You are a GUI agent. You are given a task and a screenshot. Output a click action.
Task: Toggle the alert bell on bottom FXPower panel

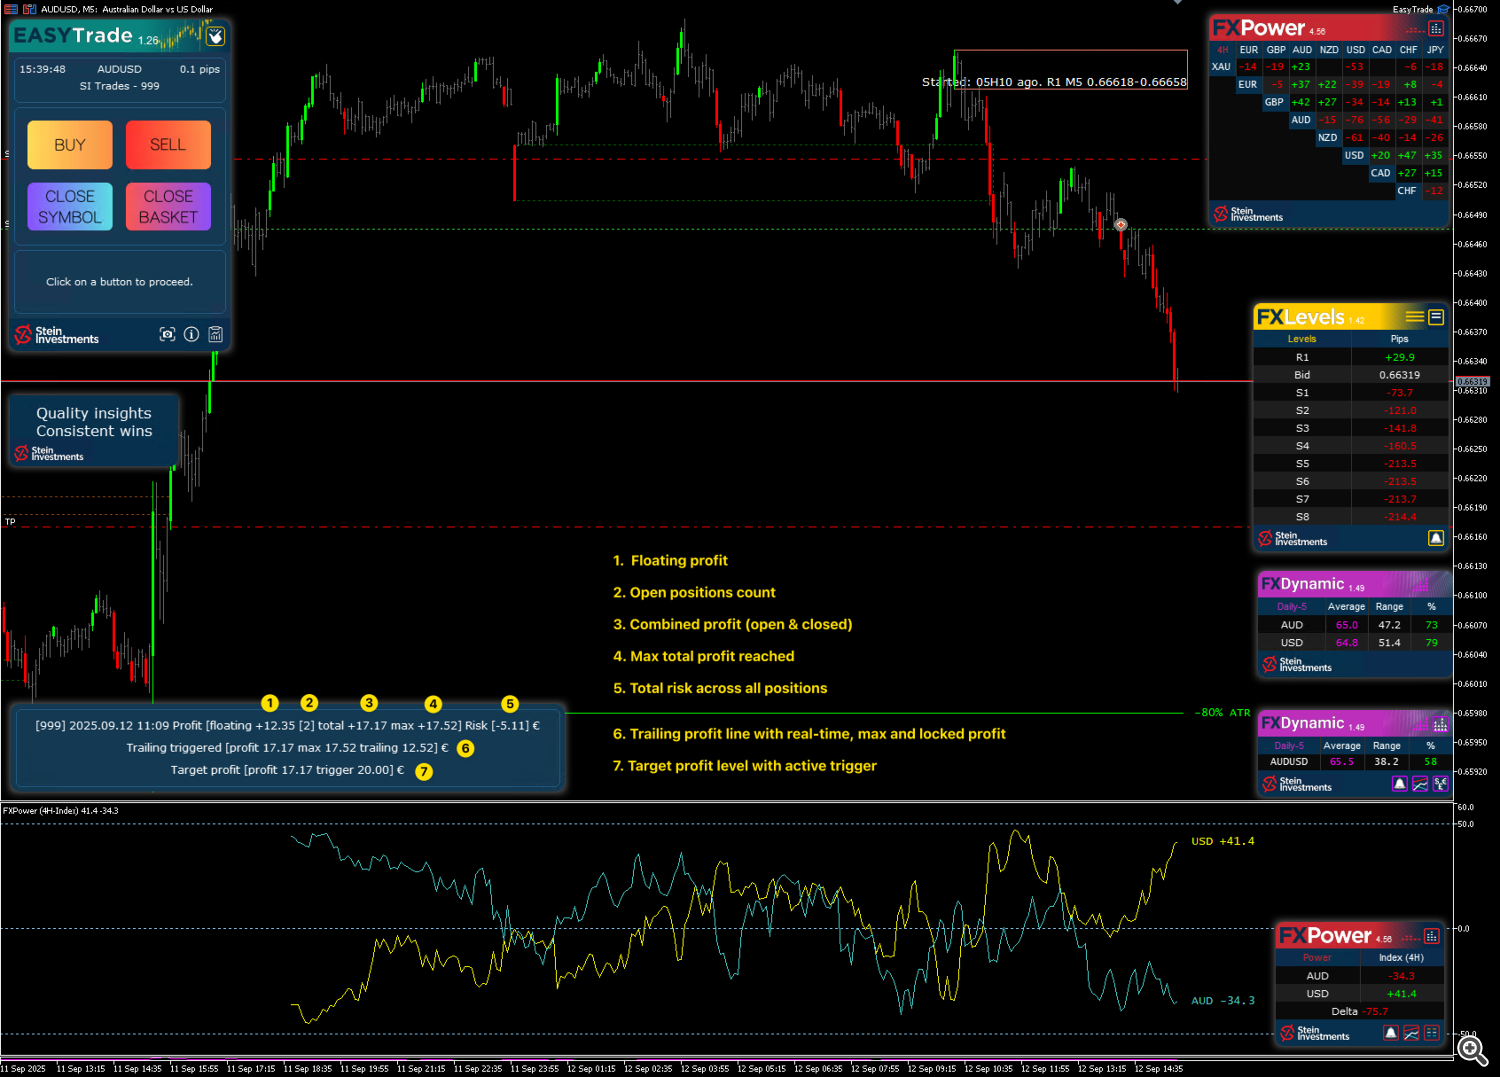pyautogui.click(x=1391, y=1033)
